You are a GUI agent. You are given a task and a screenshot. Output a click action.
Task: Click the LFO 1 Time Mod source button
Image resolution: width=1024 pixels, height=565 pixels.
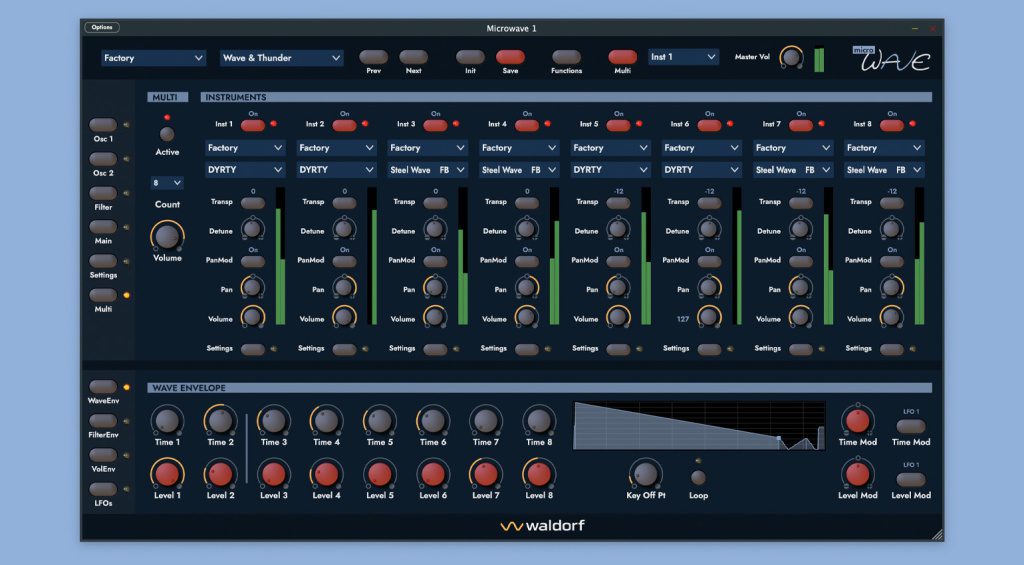coord(910,427)
